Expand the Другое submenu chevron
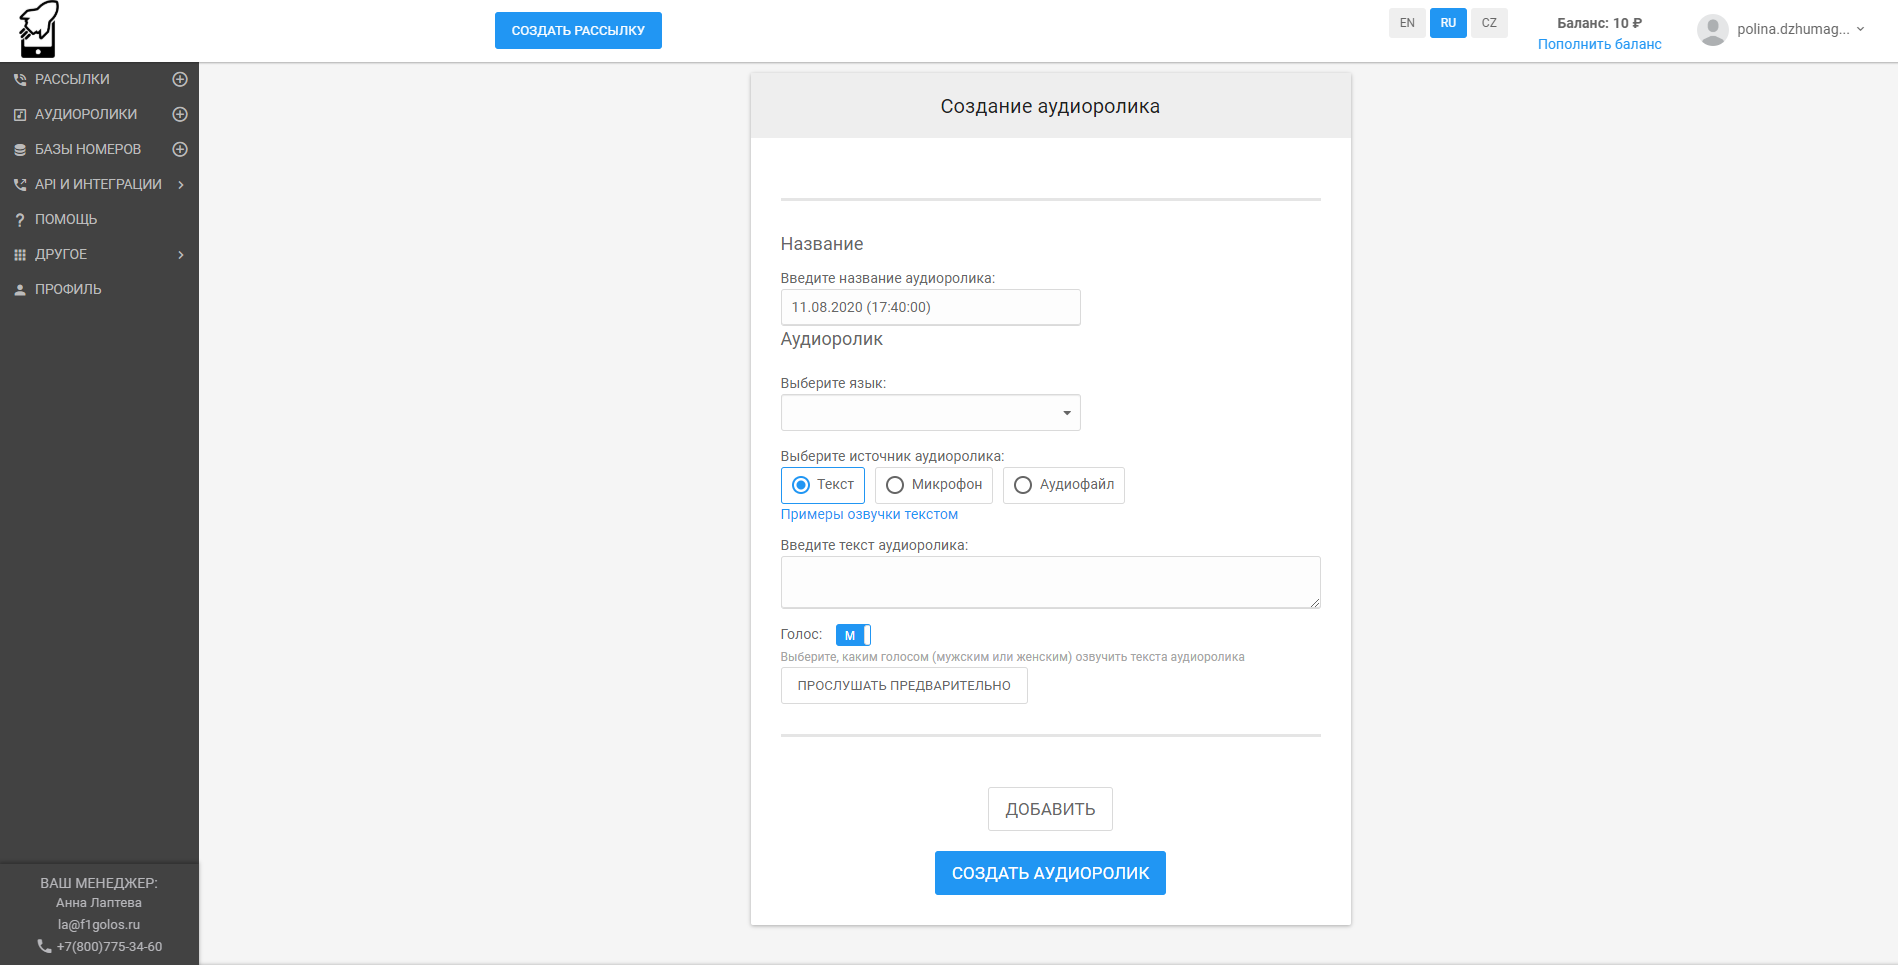This screenshot has height=965, width=1898. tap(181, 255)
